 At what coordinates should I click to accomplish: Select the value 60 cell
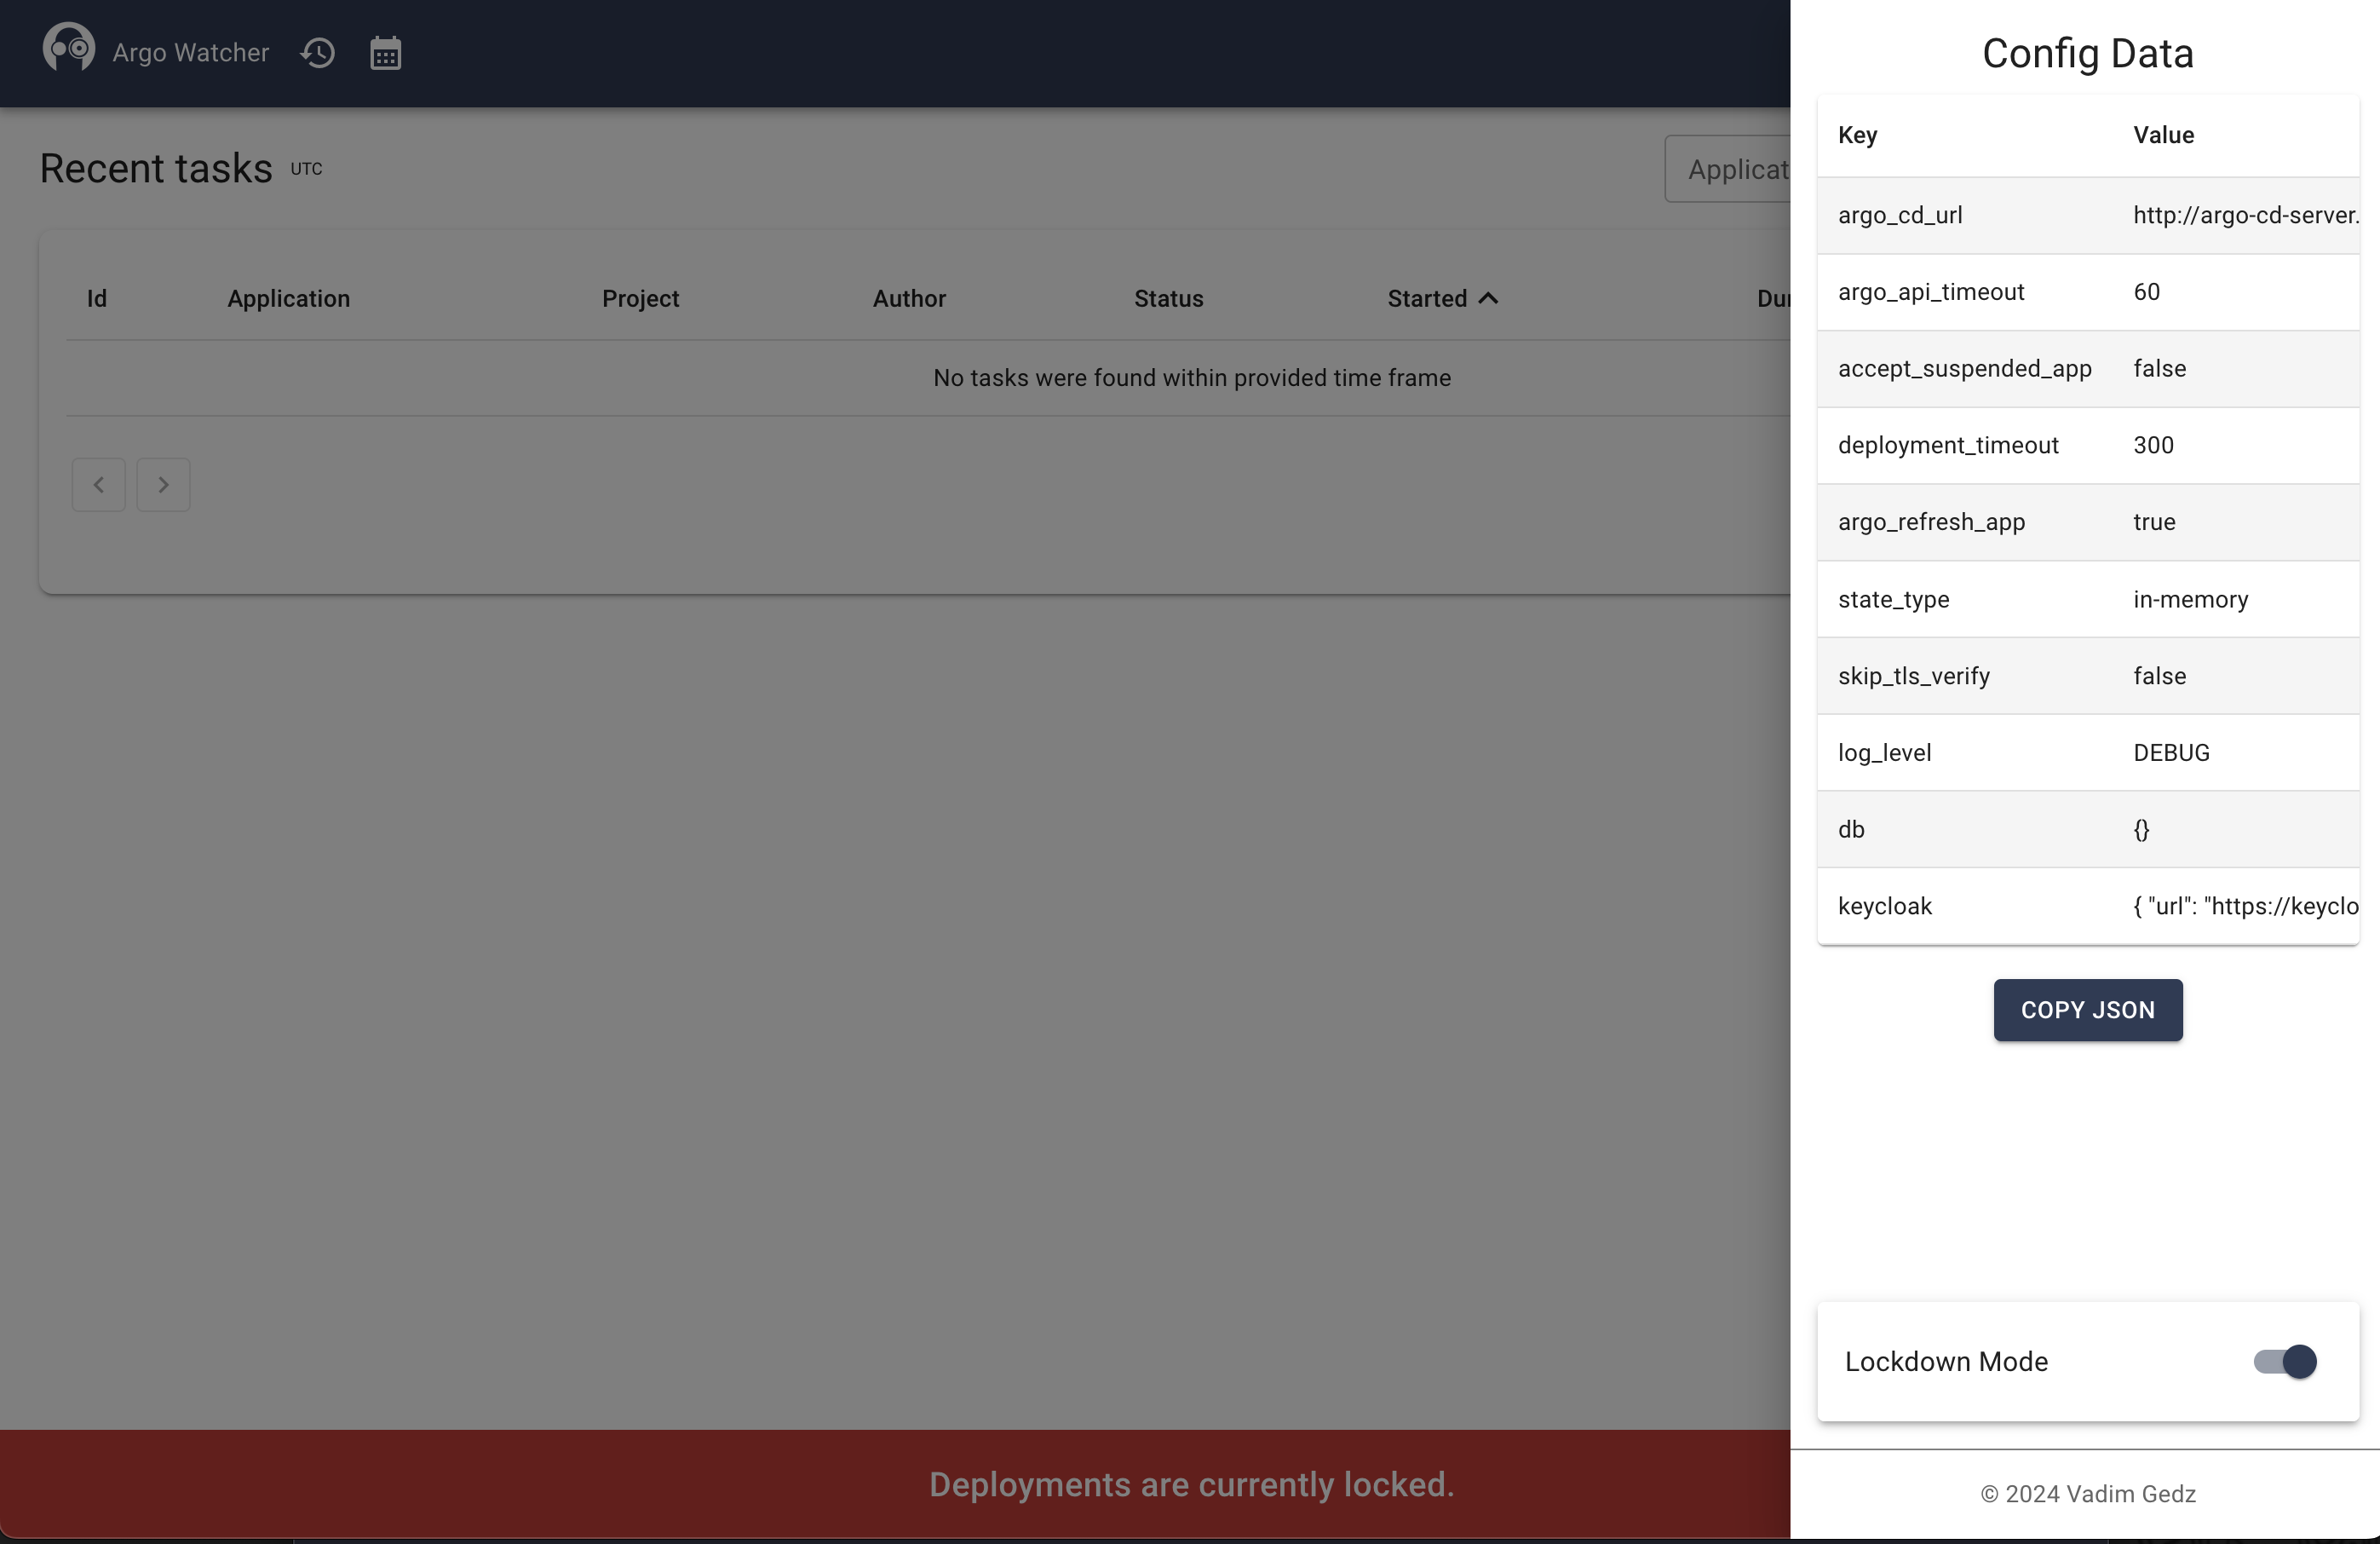click(x=2235, y=292)
